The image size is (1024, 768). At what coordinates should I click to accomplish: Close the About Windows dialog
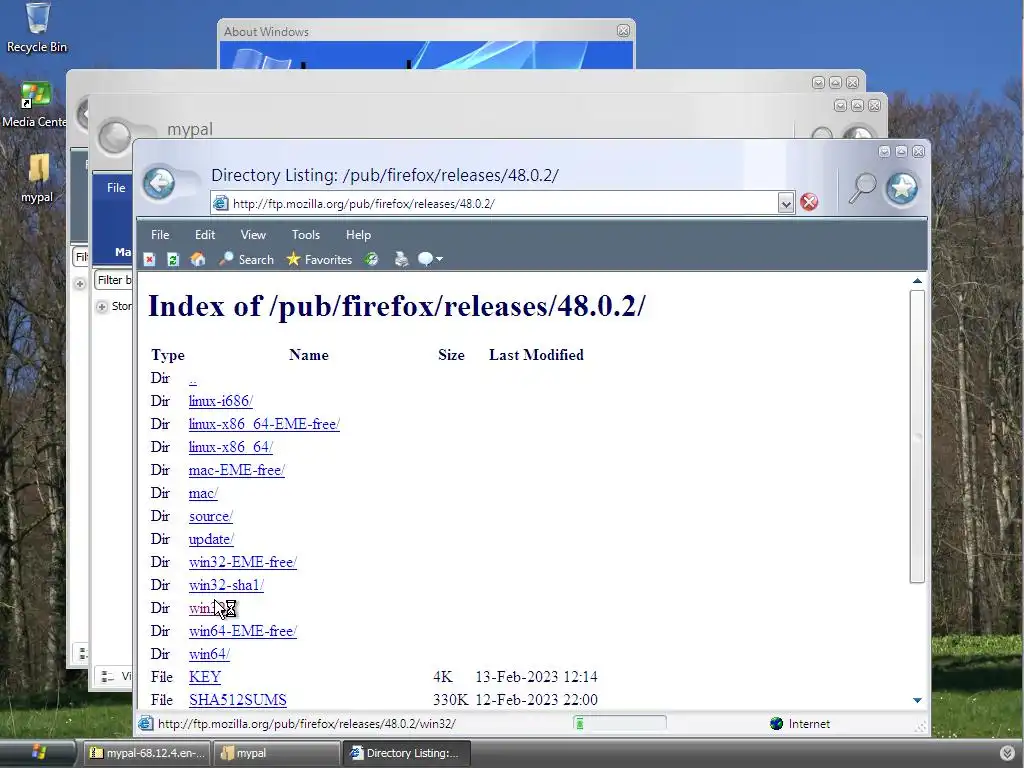tap(623, 31)
